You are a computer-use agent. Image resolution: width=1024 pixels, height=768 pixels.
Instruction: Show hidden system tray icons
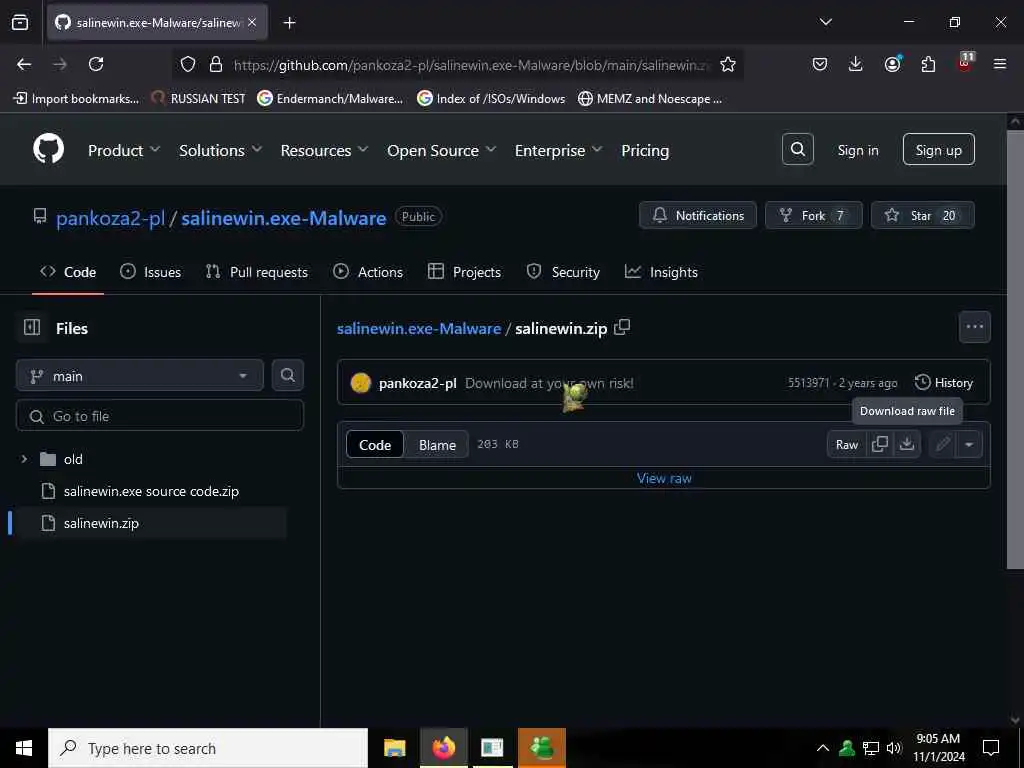pos(823,748)
